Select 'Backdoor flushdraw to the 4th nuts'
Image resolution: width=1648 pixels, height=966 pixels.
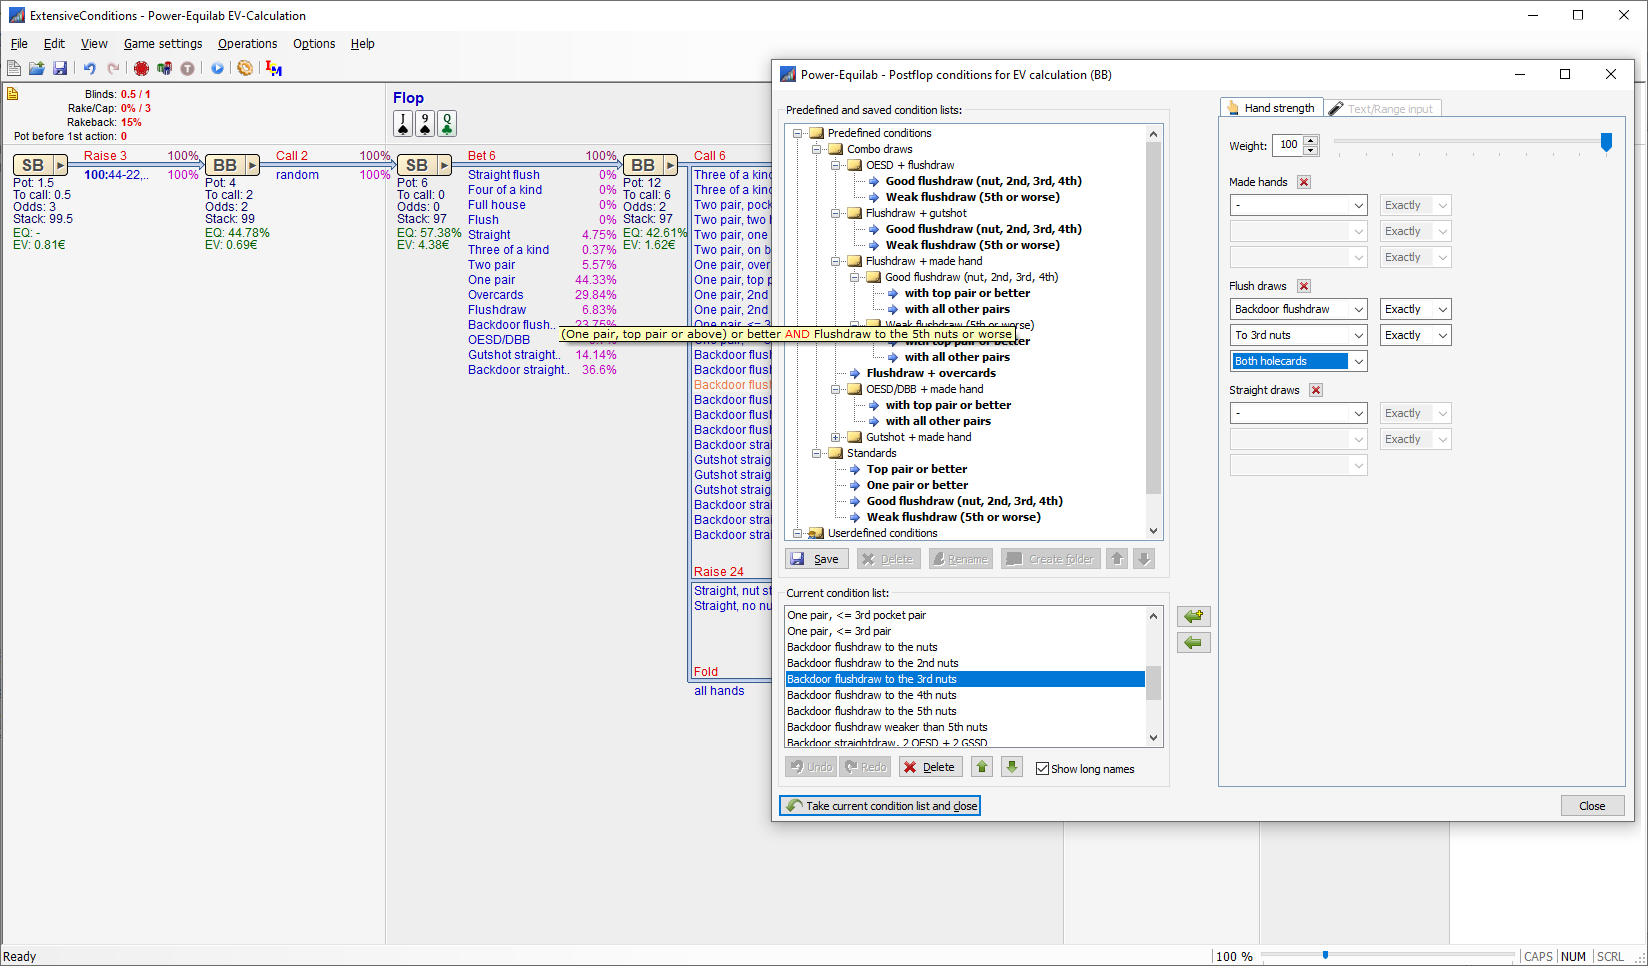[965, 695]
